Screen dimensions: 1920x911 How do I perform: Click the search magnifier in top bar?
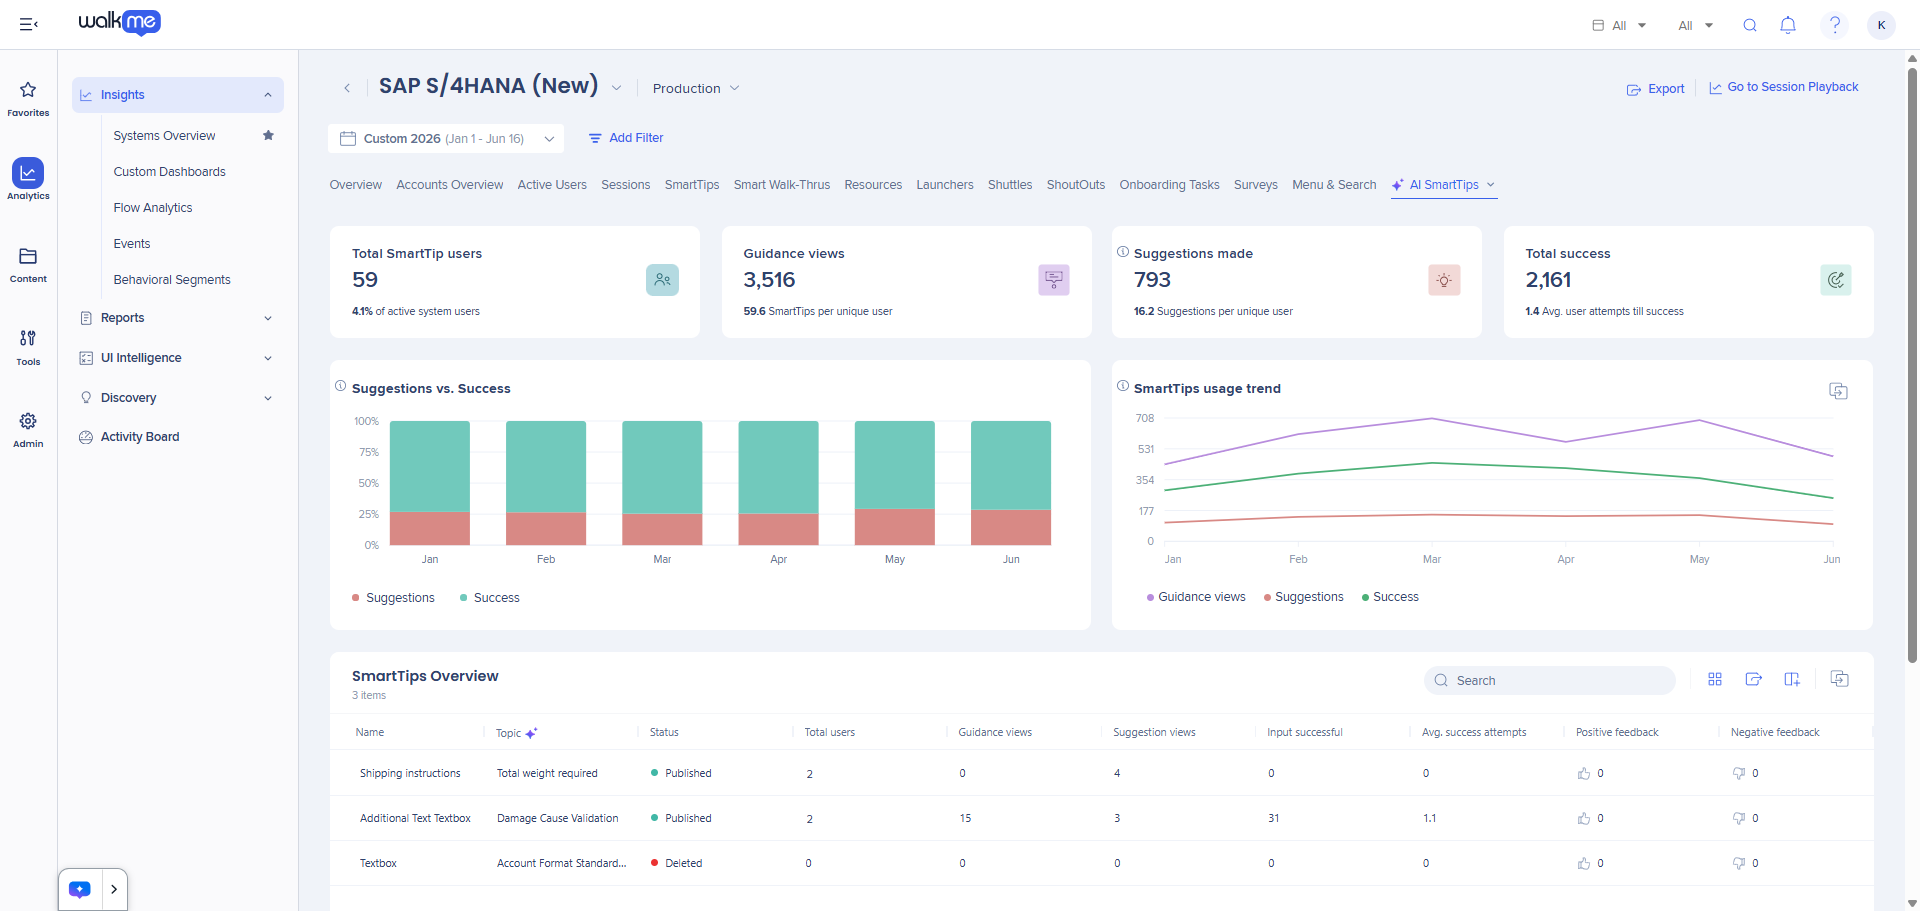pos(1750,25)
